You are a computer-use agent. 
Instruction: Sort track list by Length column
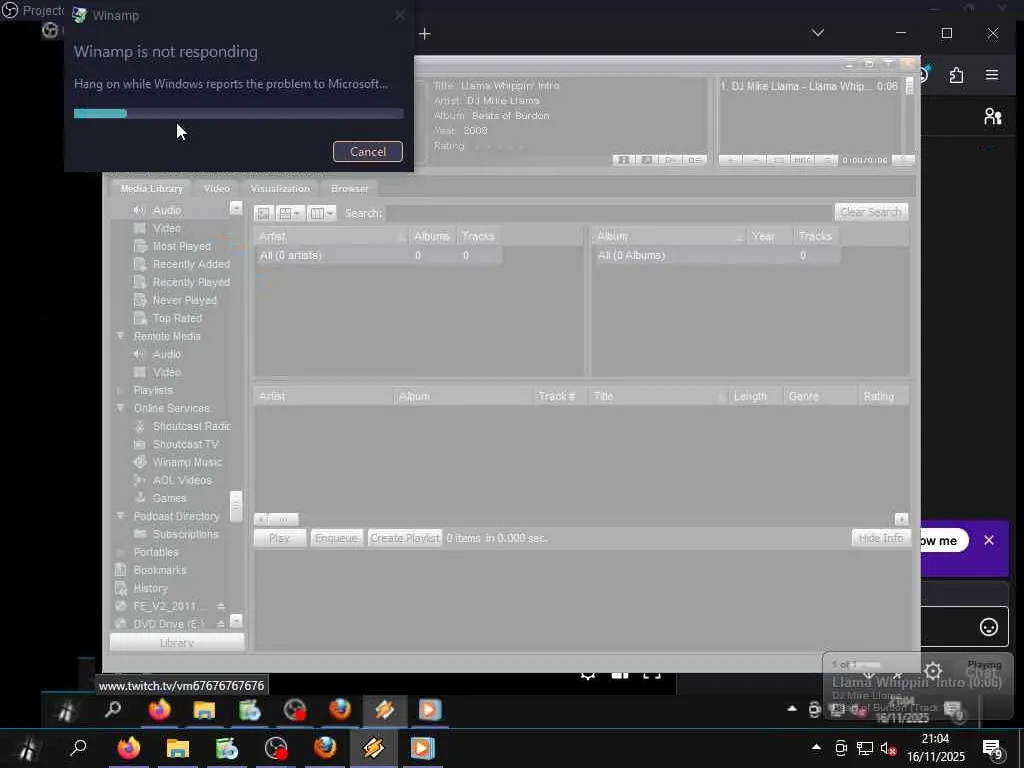coord(756,396)
